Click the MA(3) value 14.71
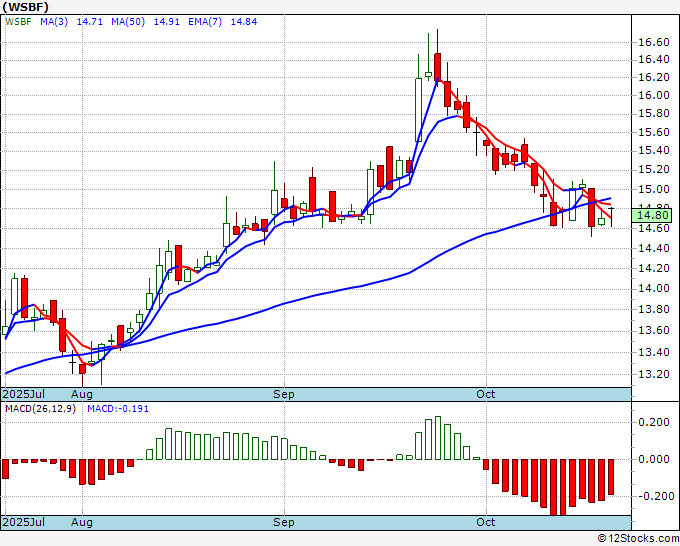680x546 pixels. coord(90,21)
